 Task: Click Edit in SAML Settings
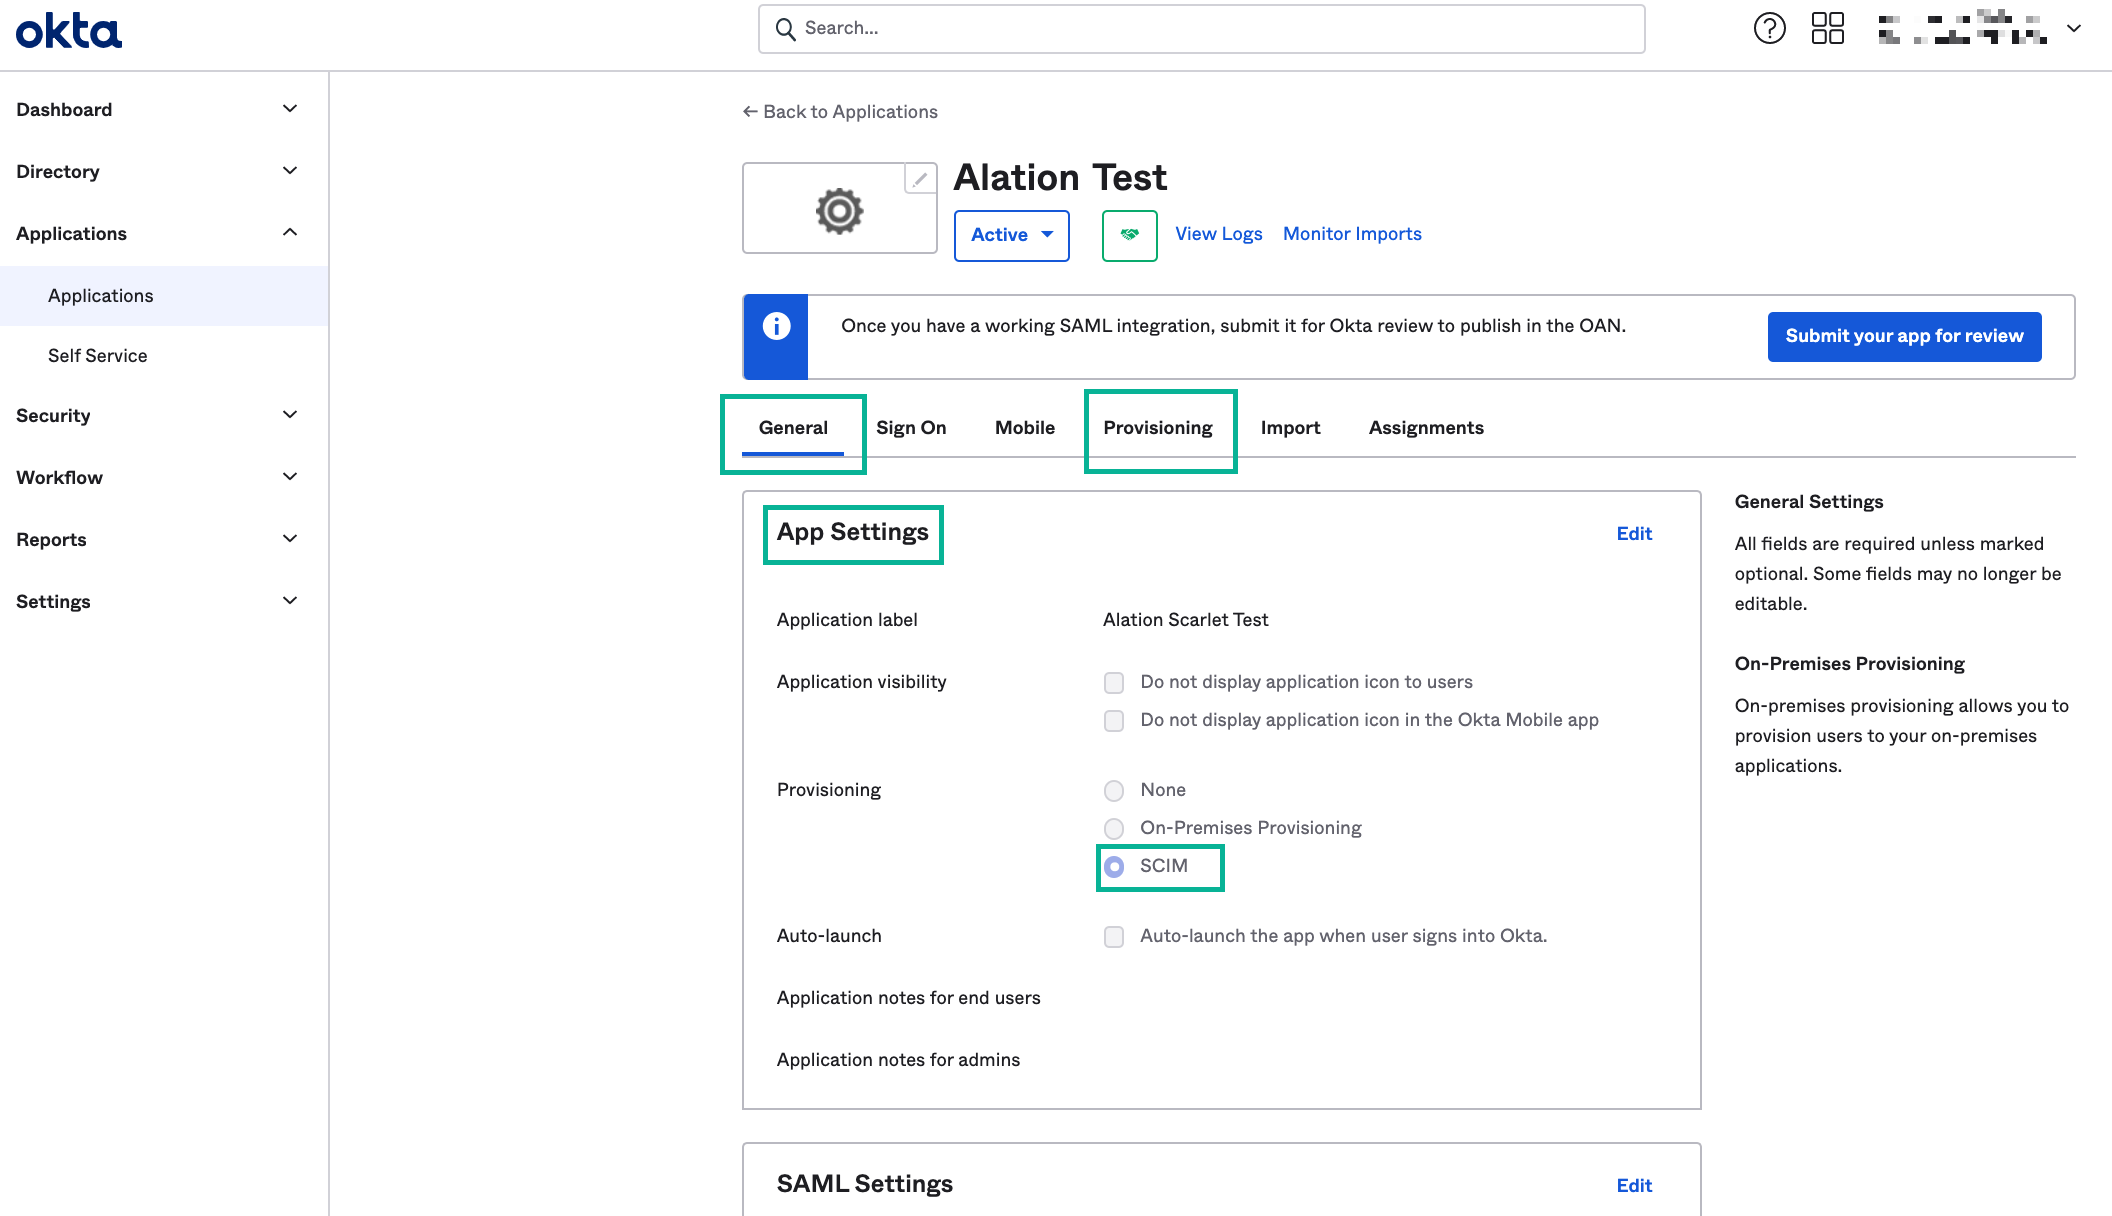1634,1186
